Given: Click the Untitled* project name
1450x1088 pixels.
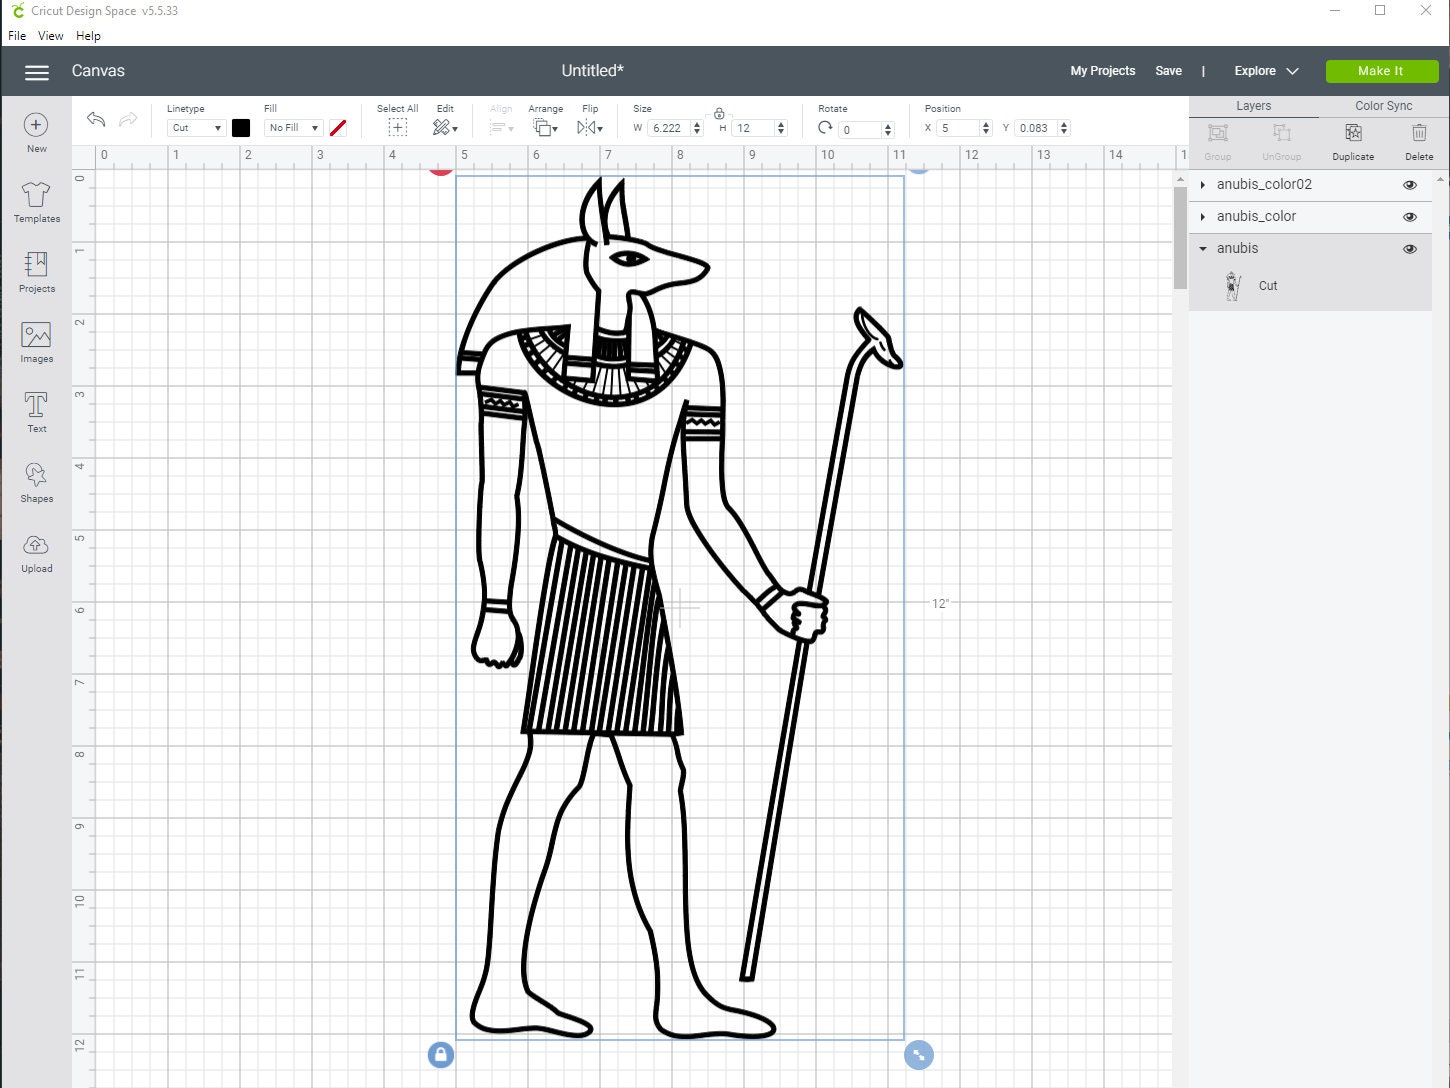Looking at the screenshot, I should [592, 71].
